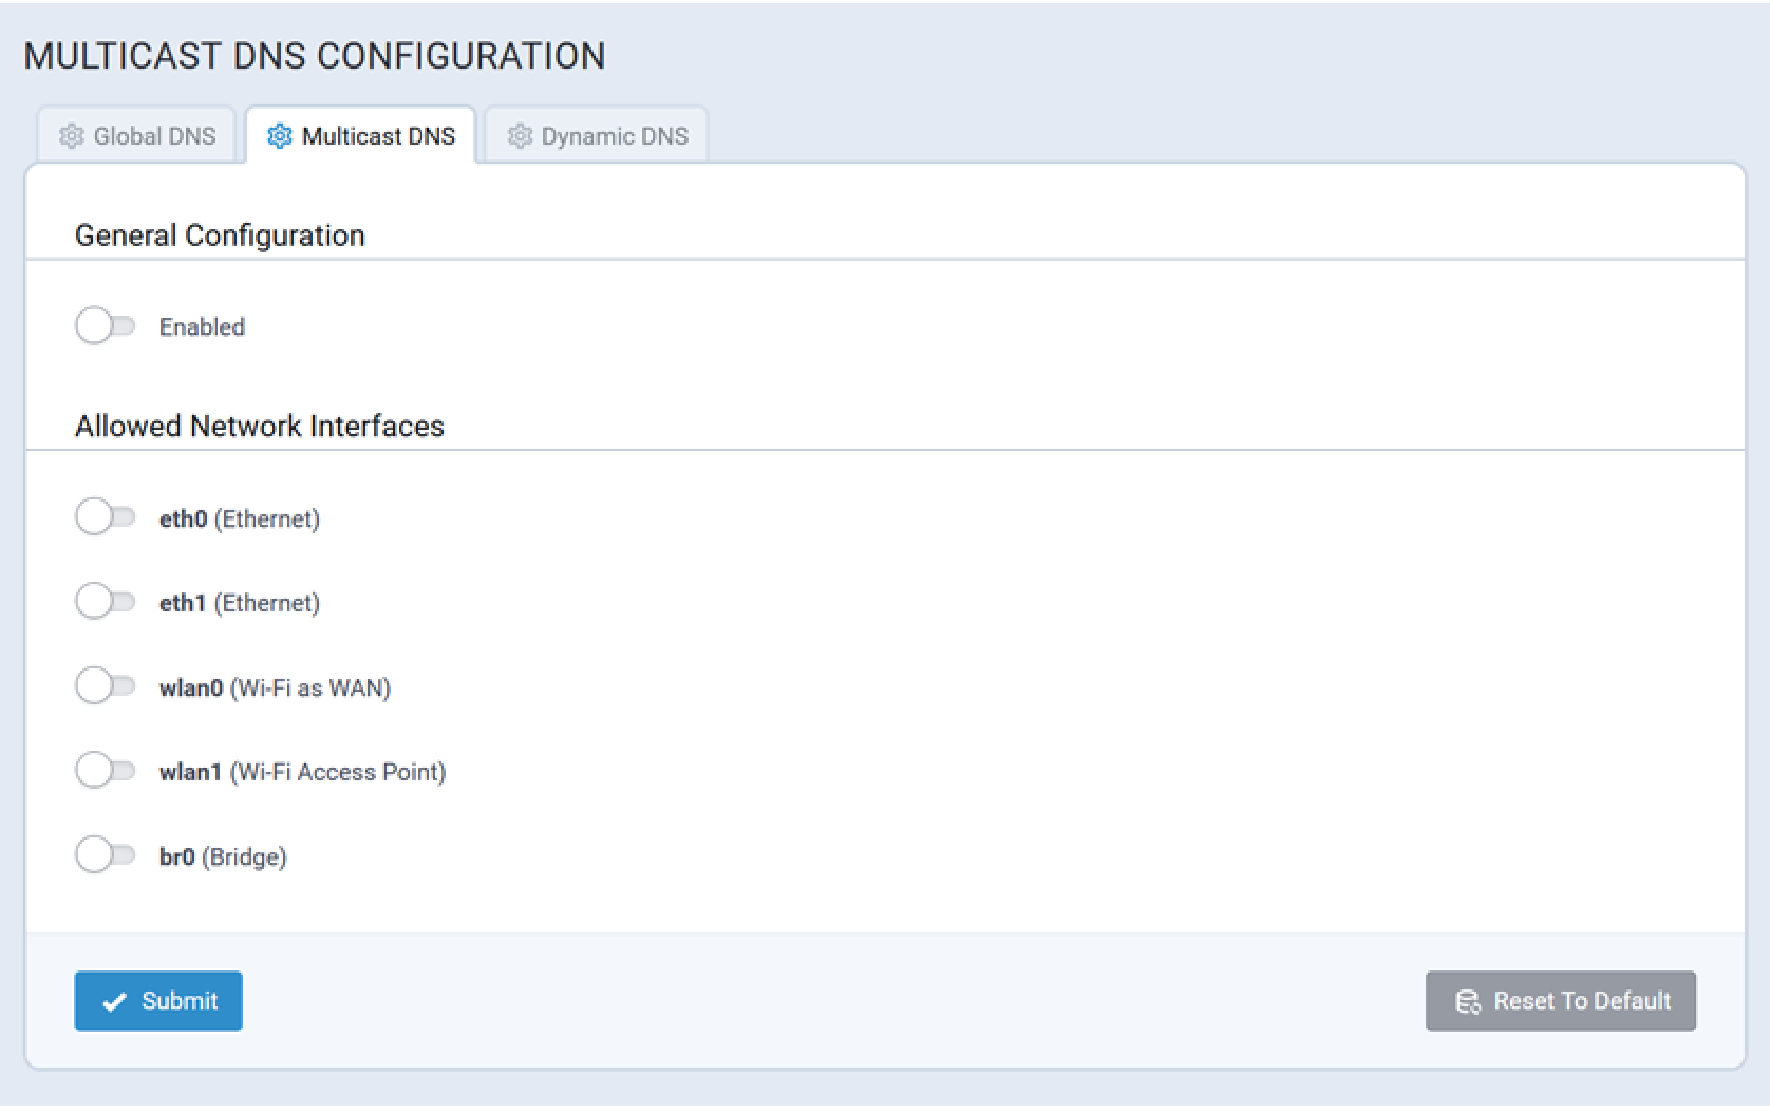Turn on wlan1 Wi-Fi Access Point toggle
Viewport: 1770px width, 1106px height.
coord(105,771)
